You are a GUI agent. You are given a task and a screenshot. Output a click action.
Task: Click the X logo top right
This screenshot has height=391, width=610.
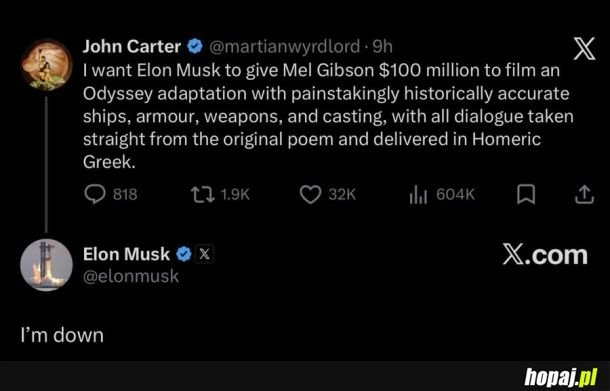[584, 49]
